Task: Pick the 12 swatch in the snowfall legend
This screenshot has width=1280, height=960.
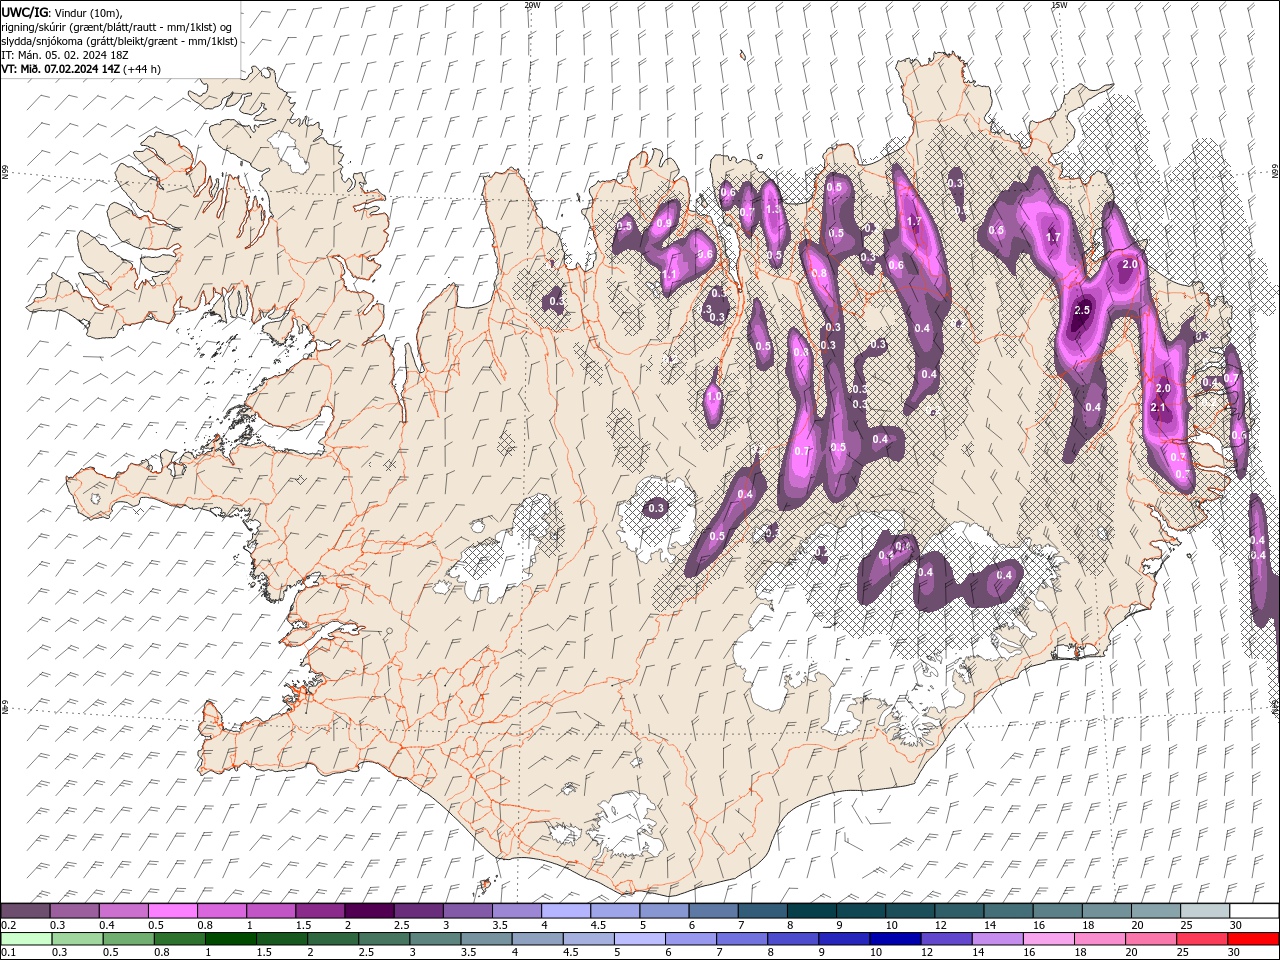Action: [x=959, y=911]
